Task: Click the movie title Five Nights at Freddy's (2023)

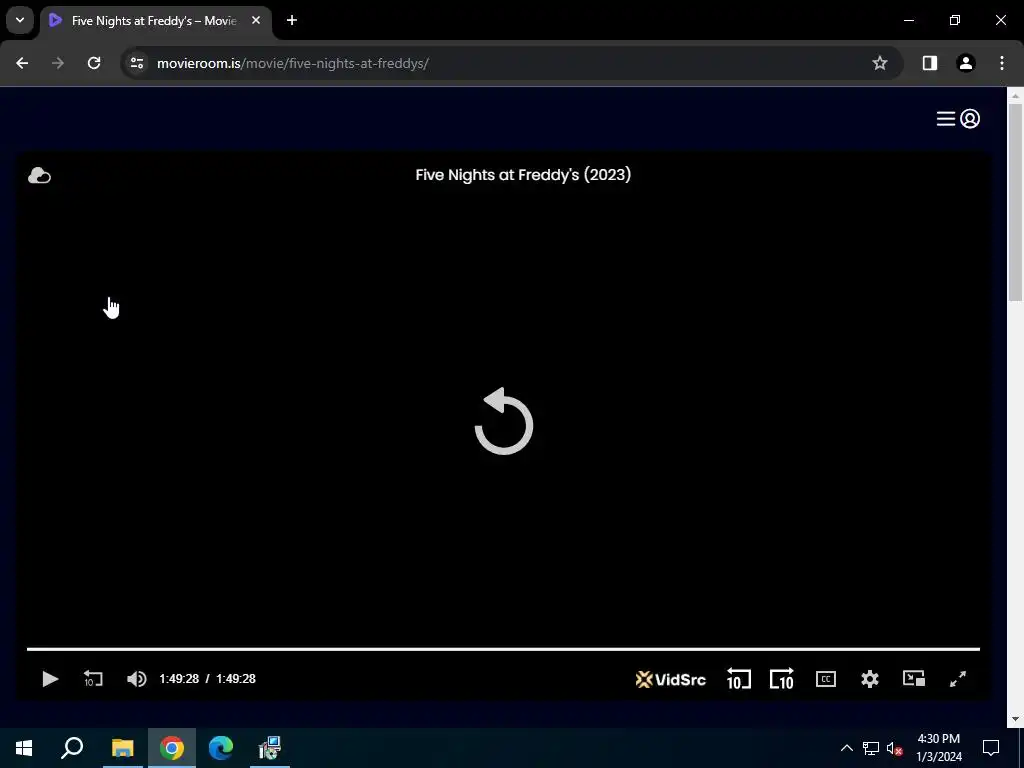Action: click(523, 175)
